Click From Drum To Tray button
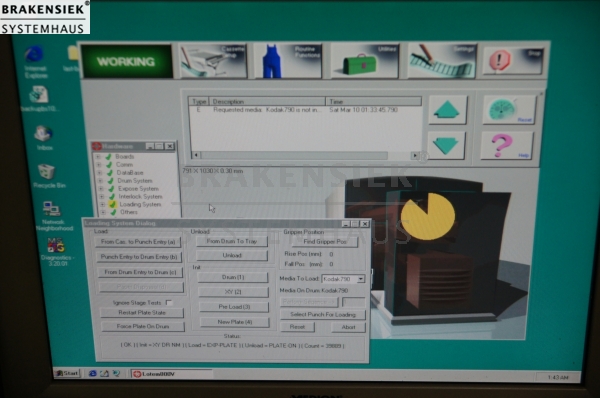Screen dimensions: 600x398 (x=232, y=241)
